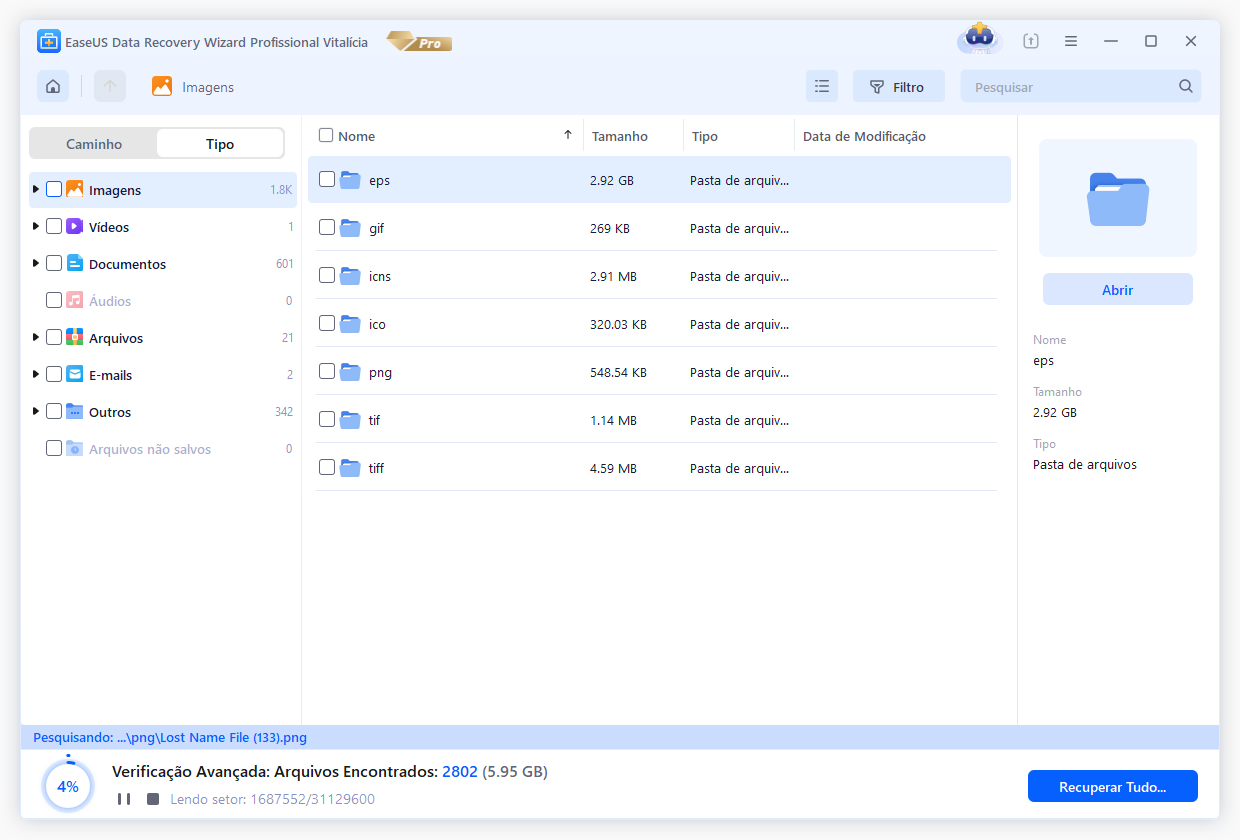1240x840 pixels.
Task: Click the 2802 files found count
Action: point(460,772)
